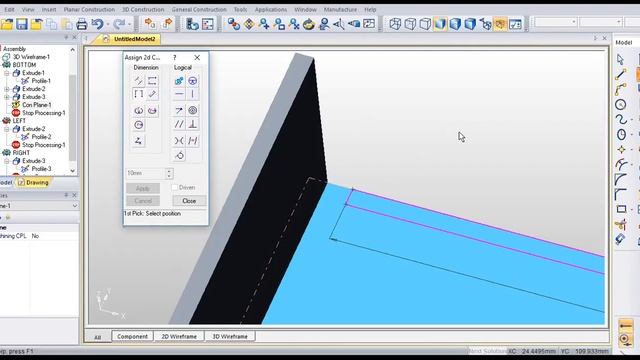Click the tangent constraint icon
Viewport: 640px width, 360px height.
point(179,155)
